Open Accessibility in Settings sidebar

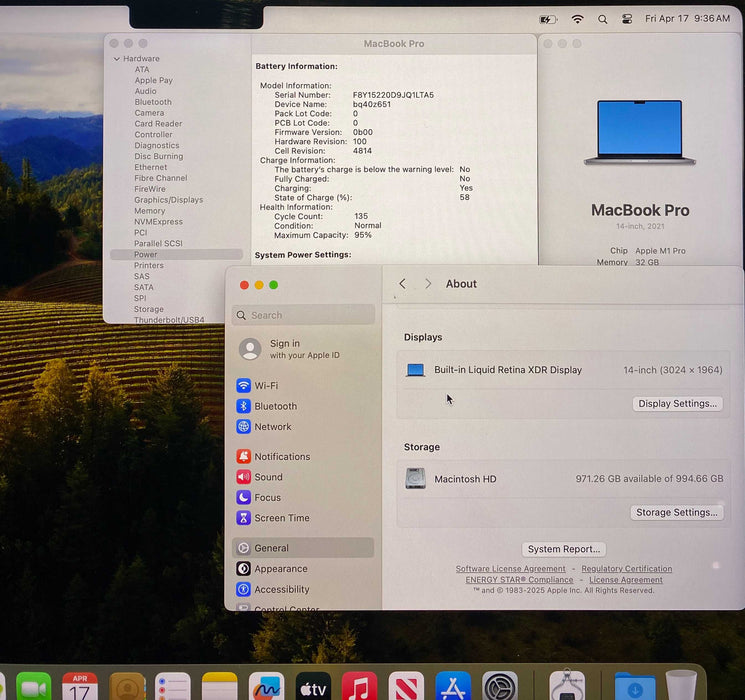[x=304, y=589]
